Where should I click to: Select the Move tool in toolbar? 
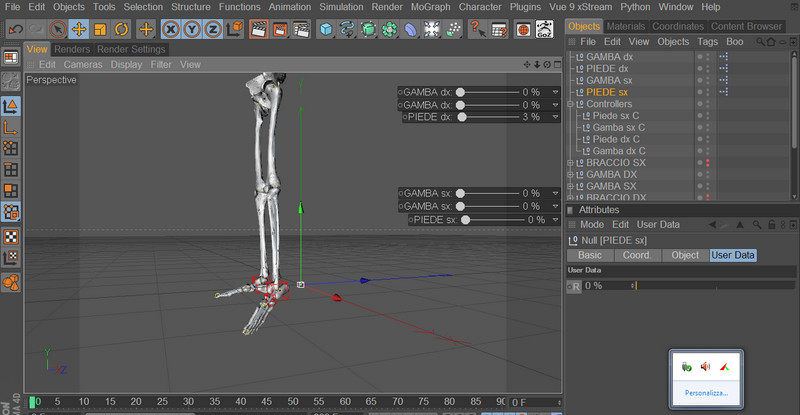pos(79,29)
